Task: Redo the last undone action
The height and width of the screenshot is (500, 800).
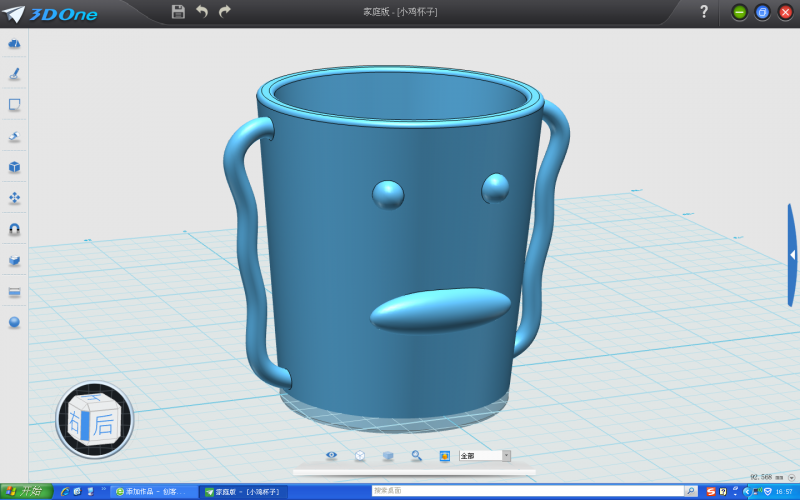Action: 224,11
